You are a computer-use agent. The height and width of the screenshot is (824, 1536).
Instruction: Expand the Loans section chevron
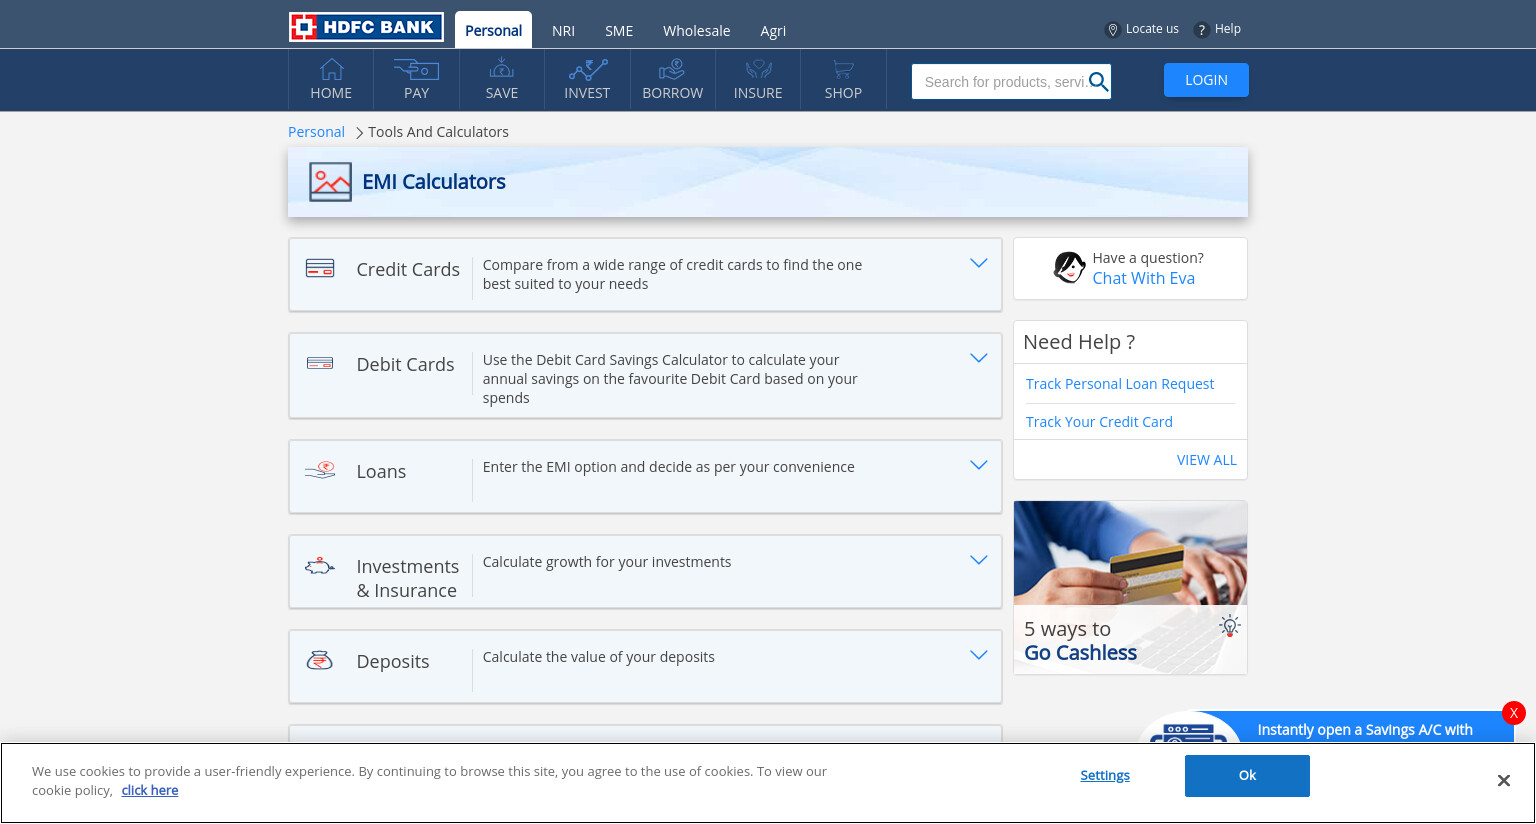tap(979, 465)
